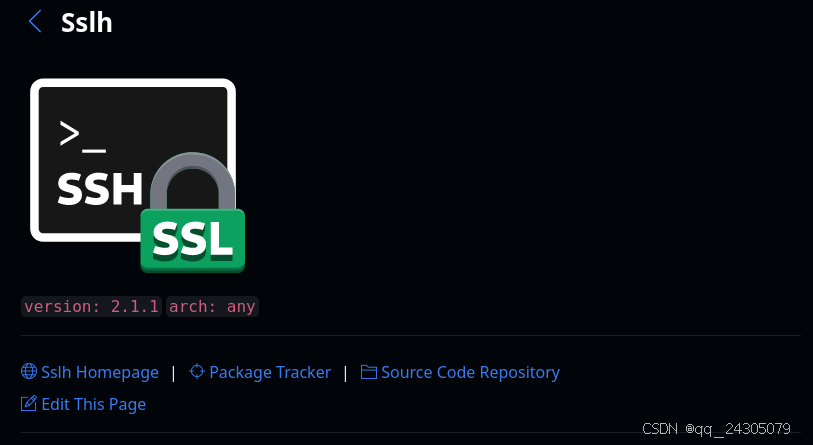Open the Source Code Repository link

coord(470,372)
